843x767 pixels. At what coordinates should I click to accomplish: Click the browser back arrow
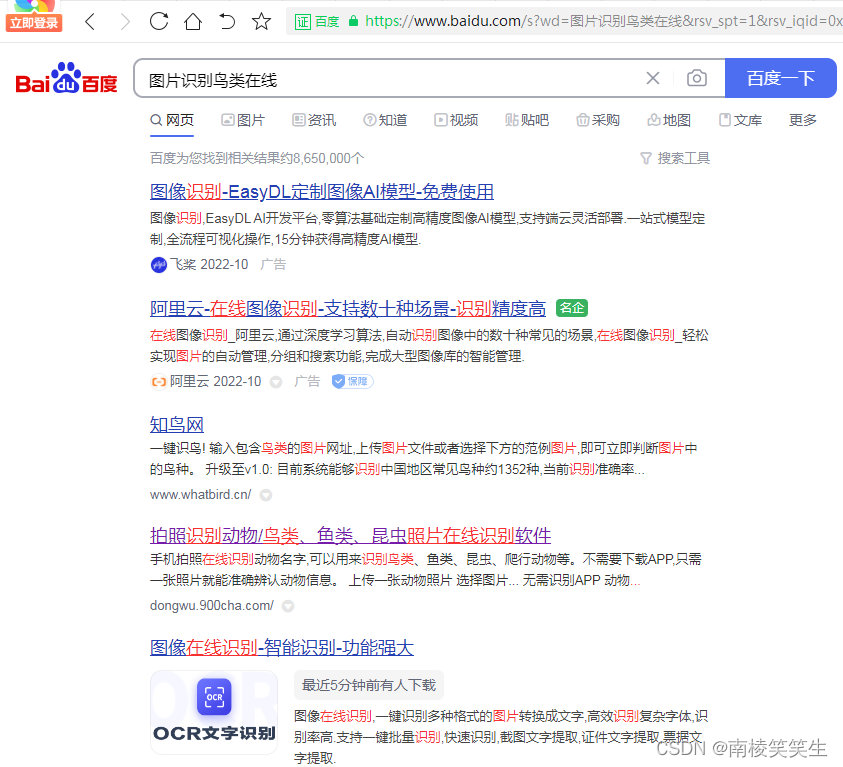coord(90,21)
